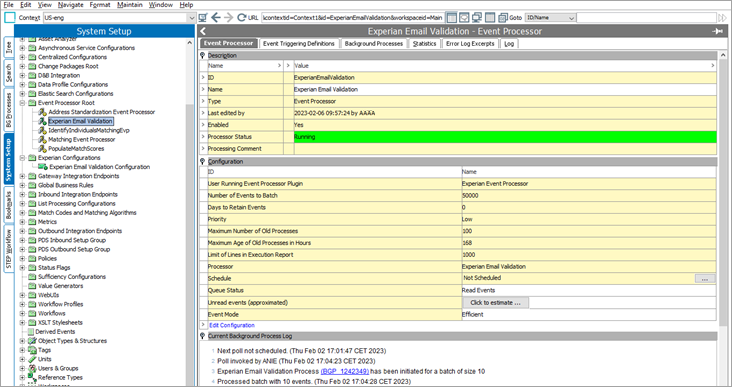Open the File menu

point(8,5)
